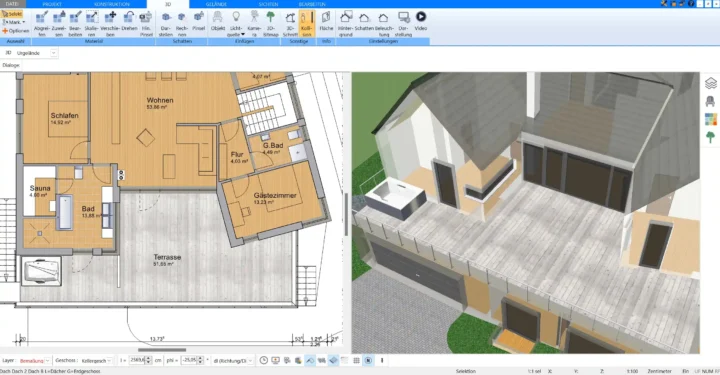Increase the length l stepper

[148, 358]
